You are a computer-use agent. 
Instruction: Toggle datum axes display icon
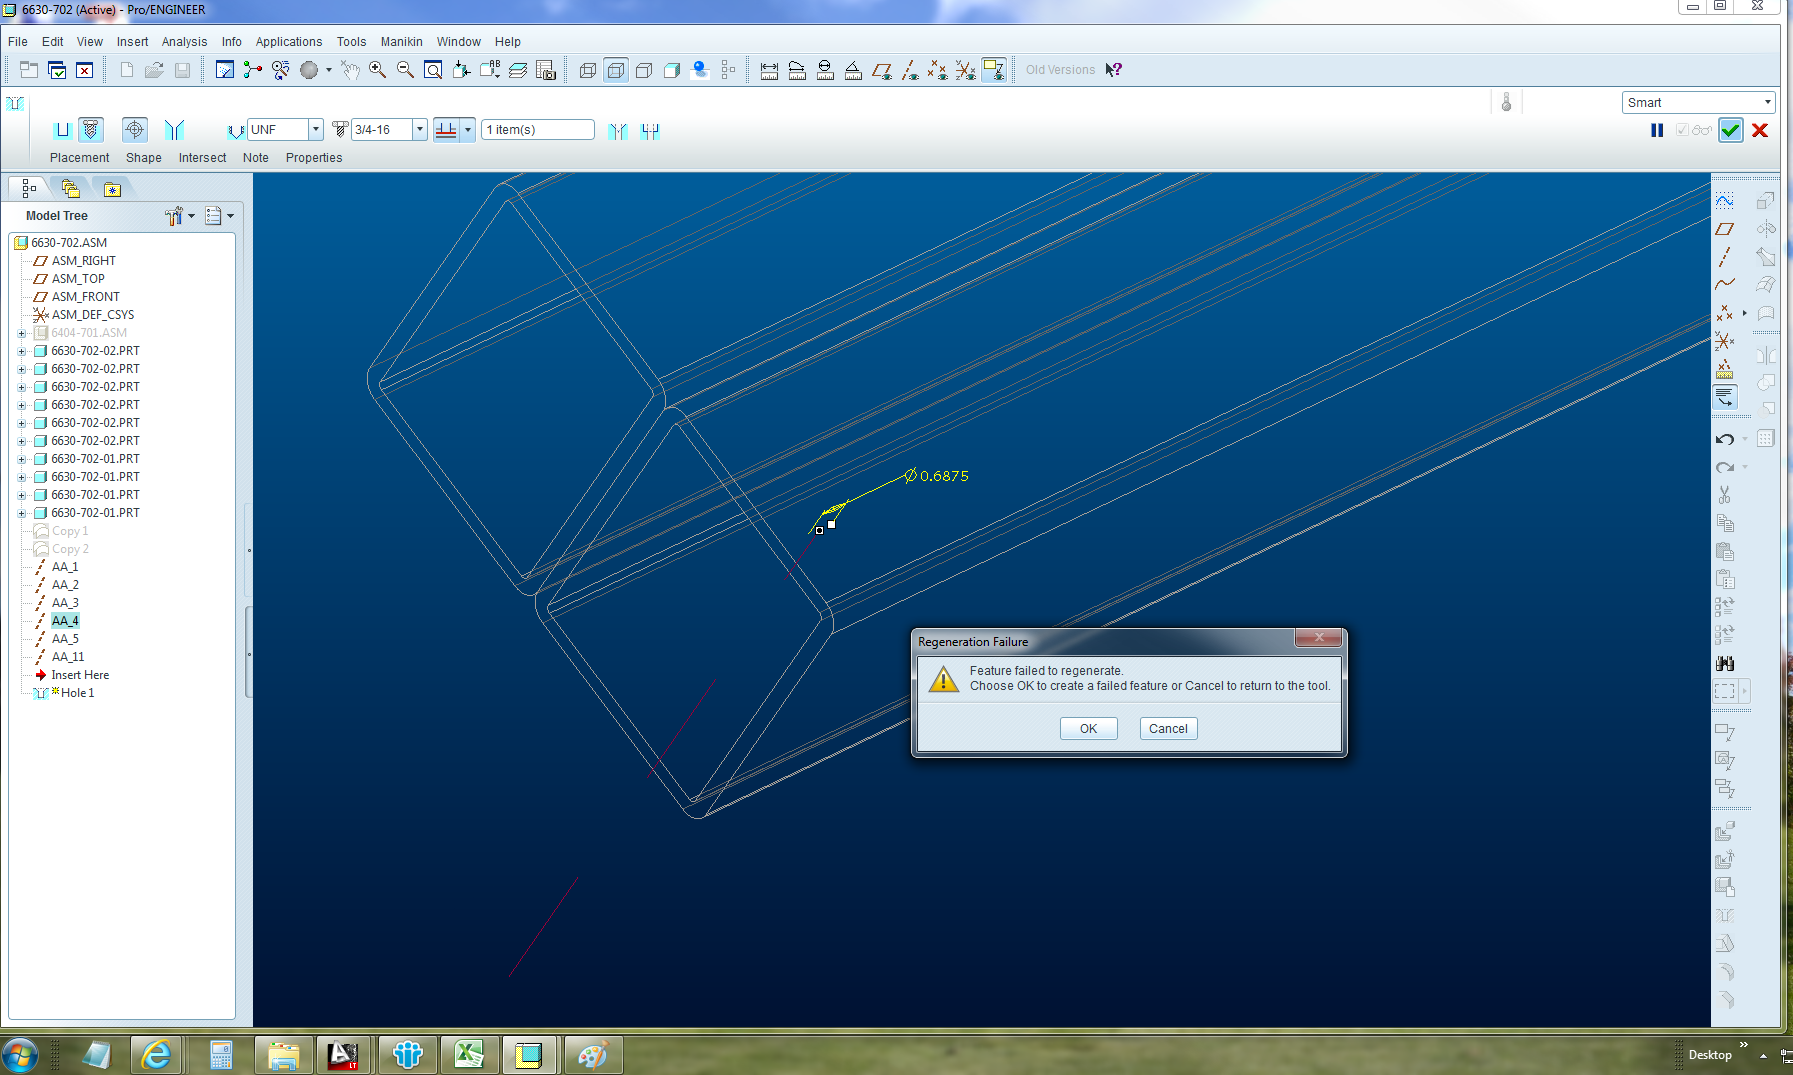(x=910, y=70)
